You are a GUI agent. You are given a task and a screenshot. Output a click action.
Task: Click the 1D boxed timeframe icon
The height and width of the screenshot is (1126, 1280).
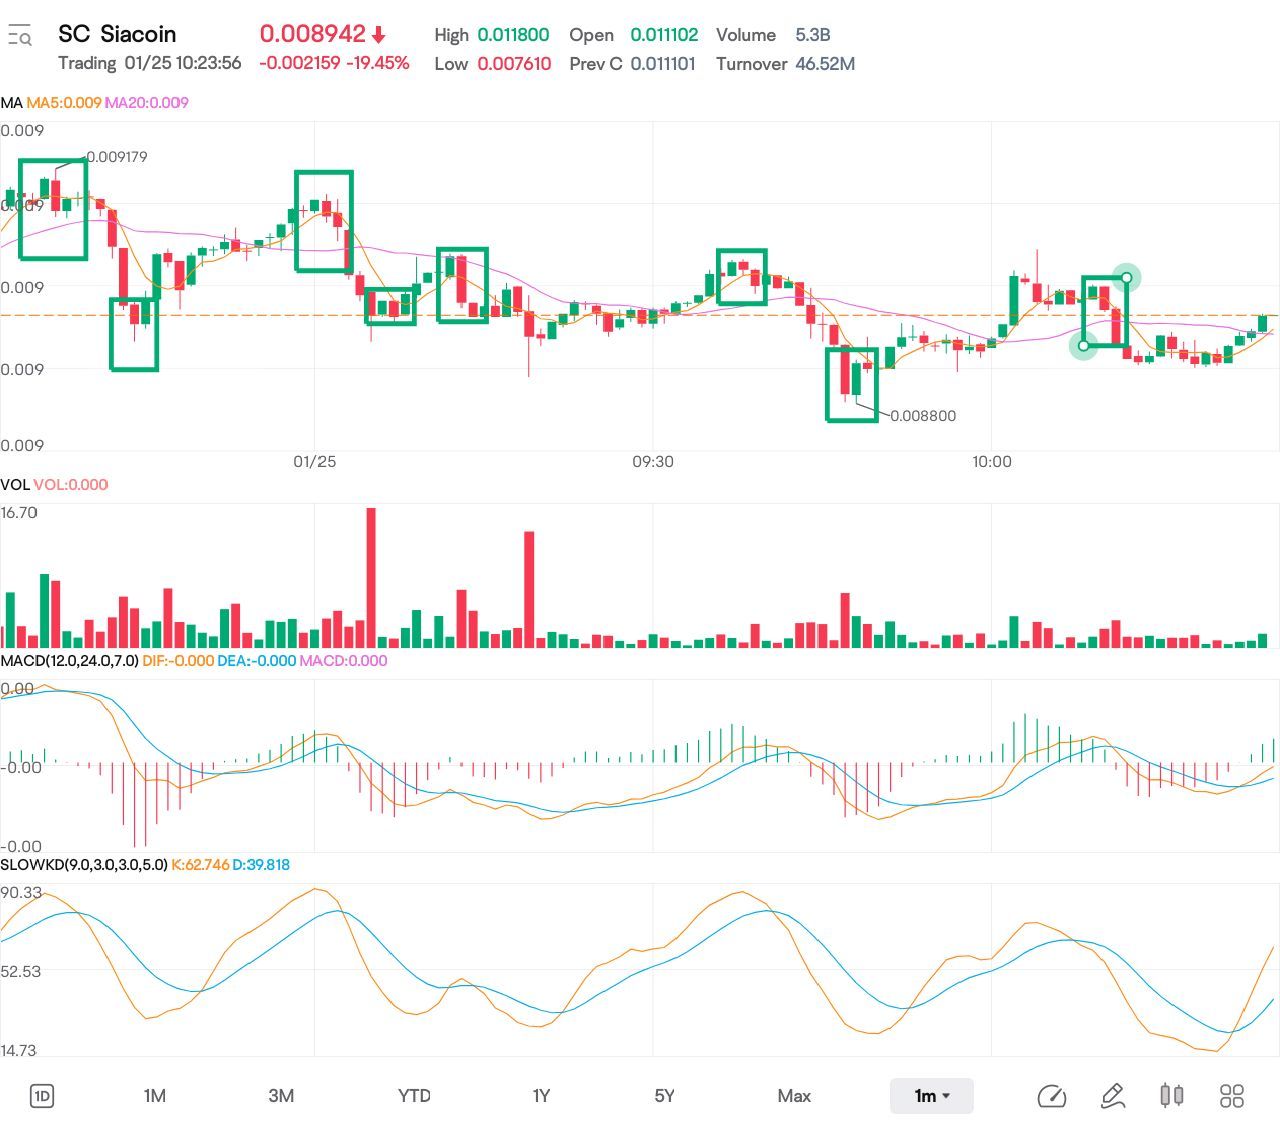coord(42,1096)
